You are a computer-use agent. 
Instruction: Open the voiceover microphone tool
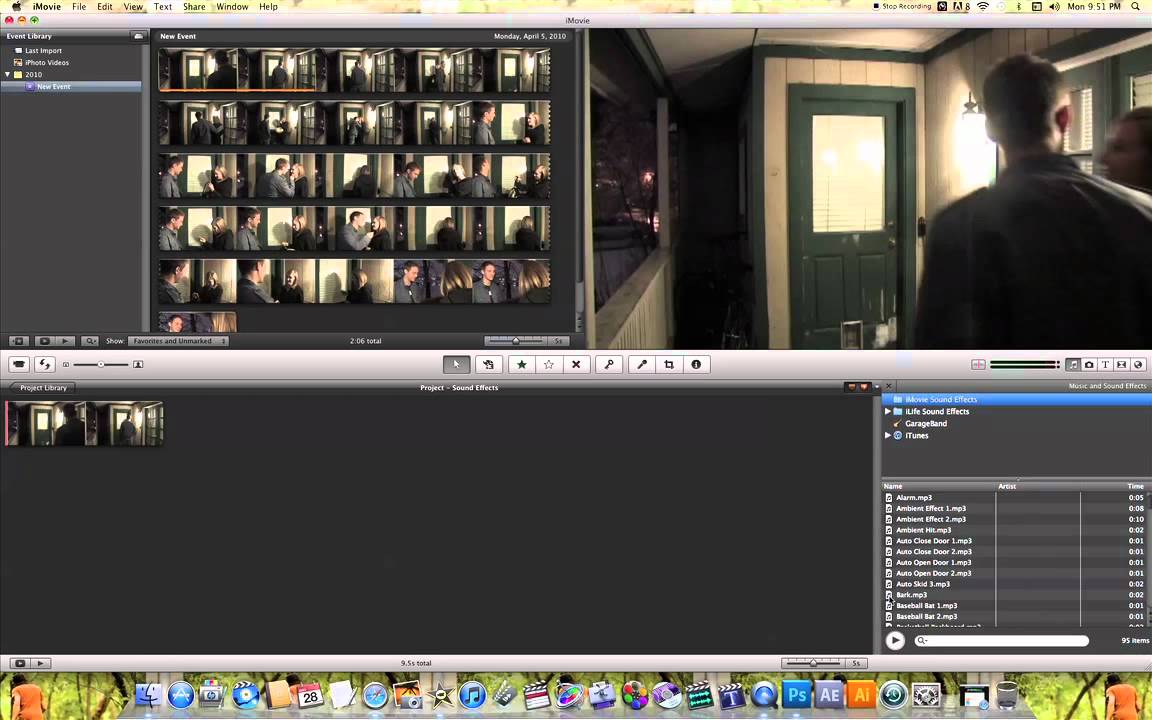[642, 364]
